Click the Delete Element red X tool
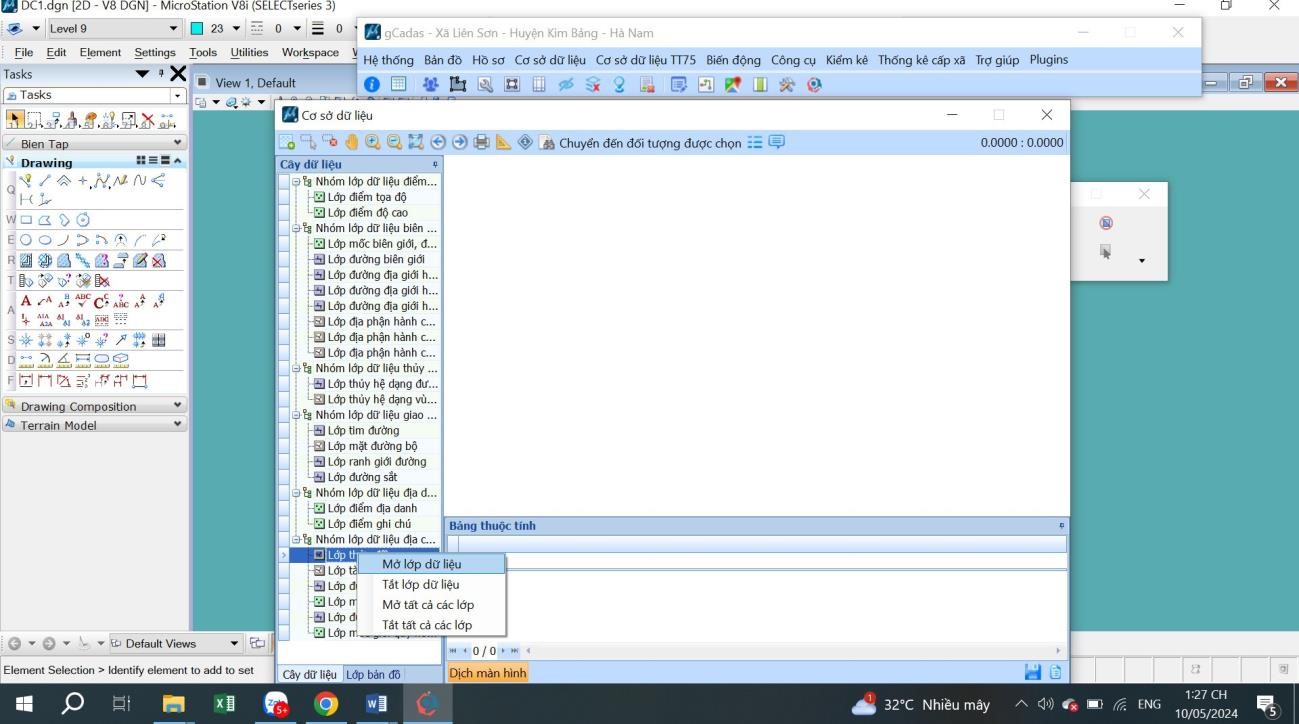Screen dimensions: 1299x724 pos(147,120)
